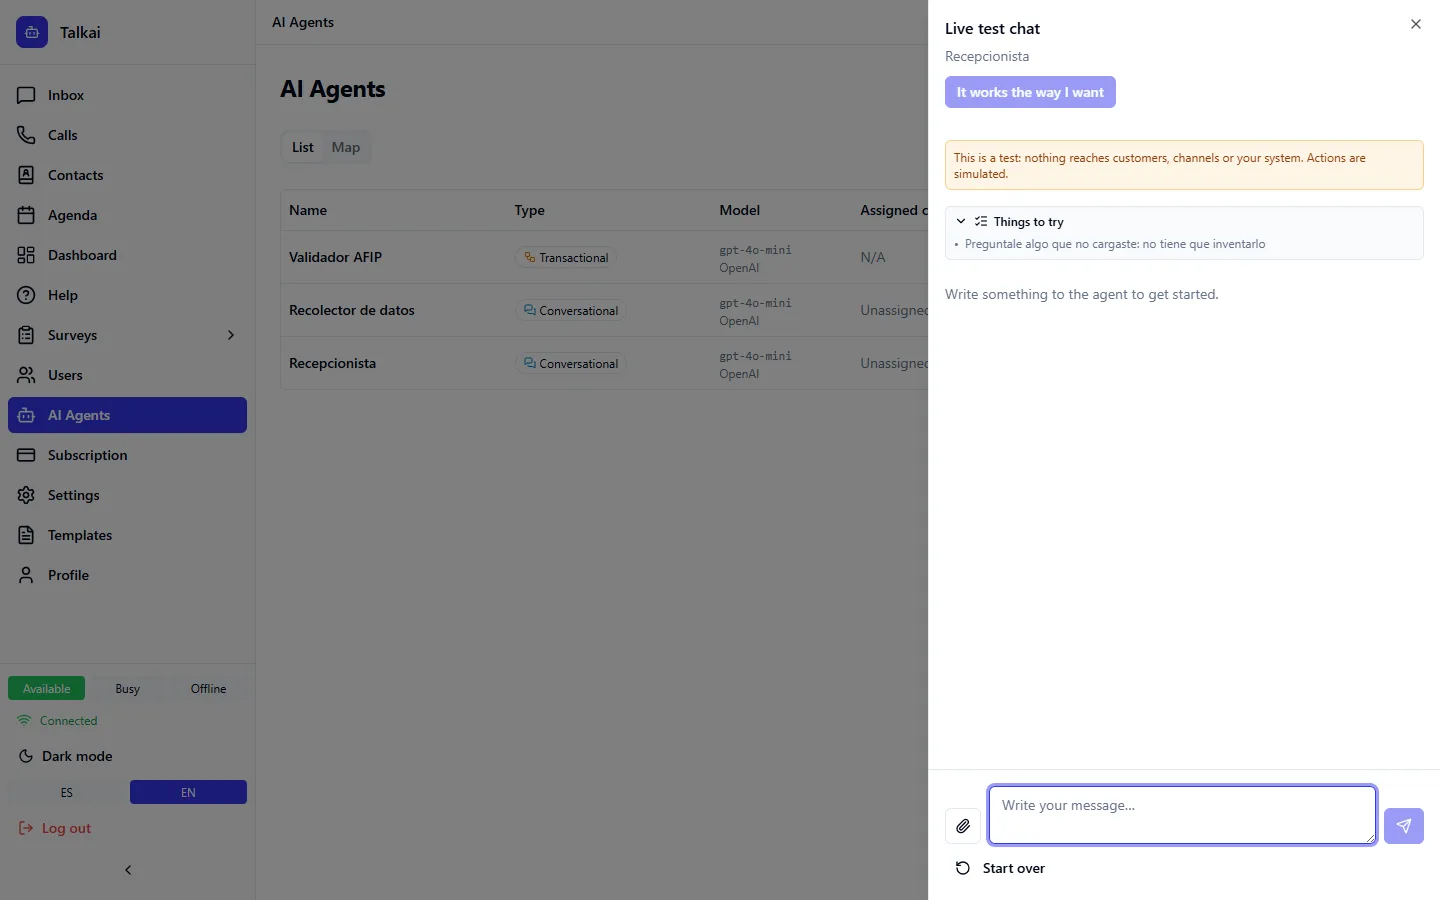
Task: Switch to the List tab
Action: [303, 147]
